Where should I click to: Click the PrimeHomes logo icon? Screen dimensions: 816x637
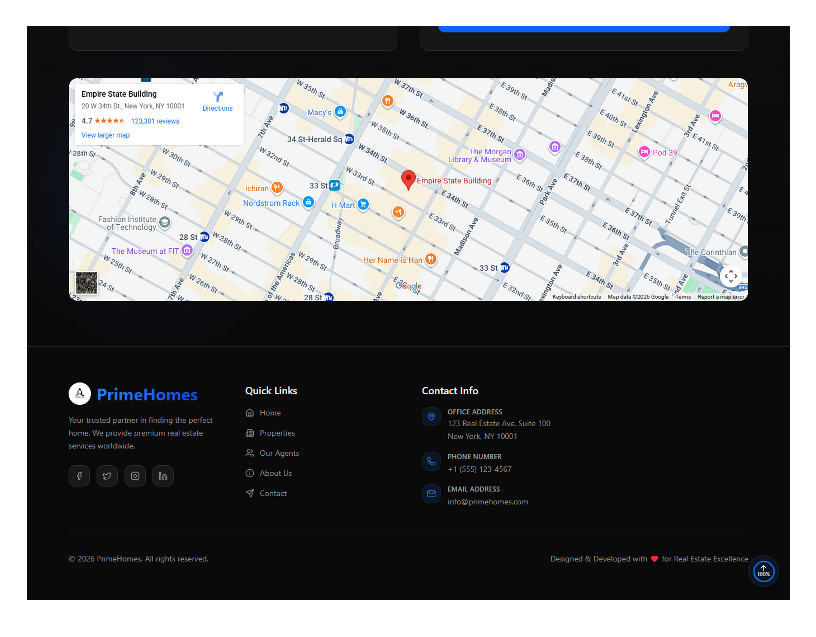click(80, 394)
